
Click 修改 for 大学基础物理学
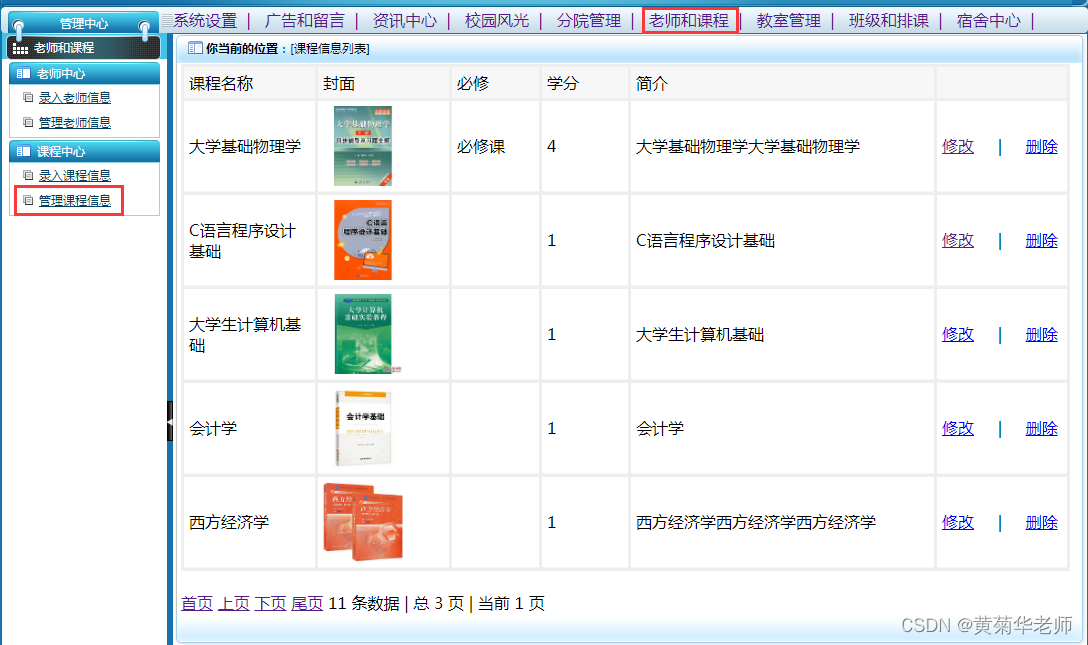[x=957, y=146]
